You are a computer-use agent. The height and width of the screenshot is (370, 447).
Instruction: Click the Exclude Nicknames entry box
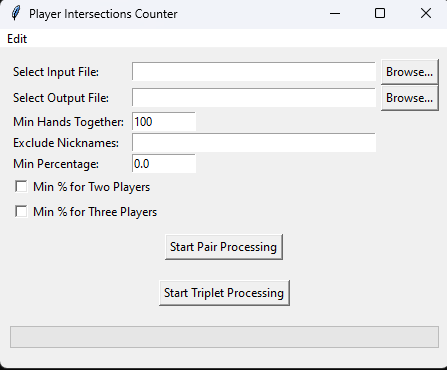(x=254, y=143)
